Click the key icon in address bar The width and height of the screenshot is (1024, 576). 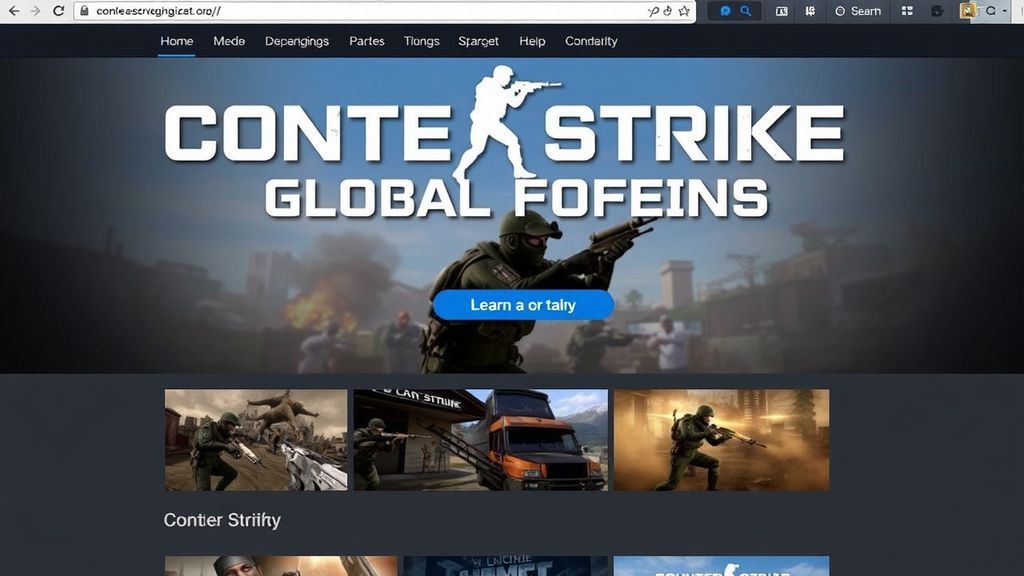[x=652, y=11]
